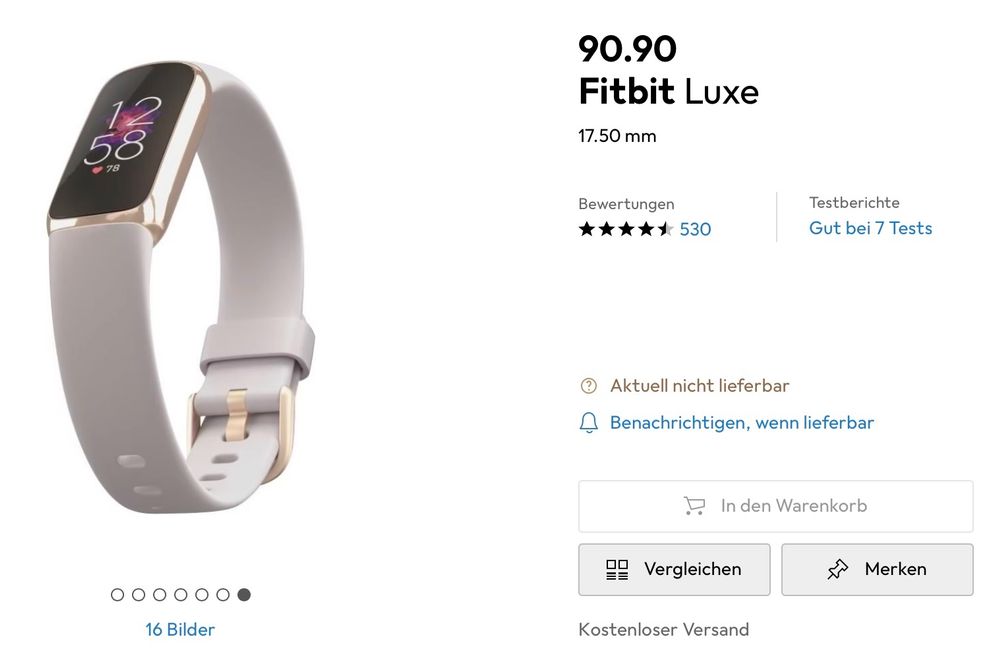
Task: Click the Fitbit Luxe product image
Action: tap(181, 287)
